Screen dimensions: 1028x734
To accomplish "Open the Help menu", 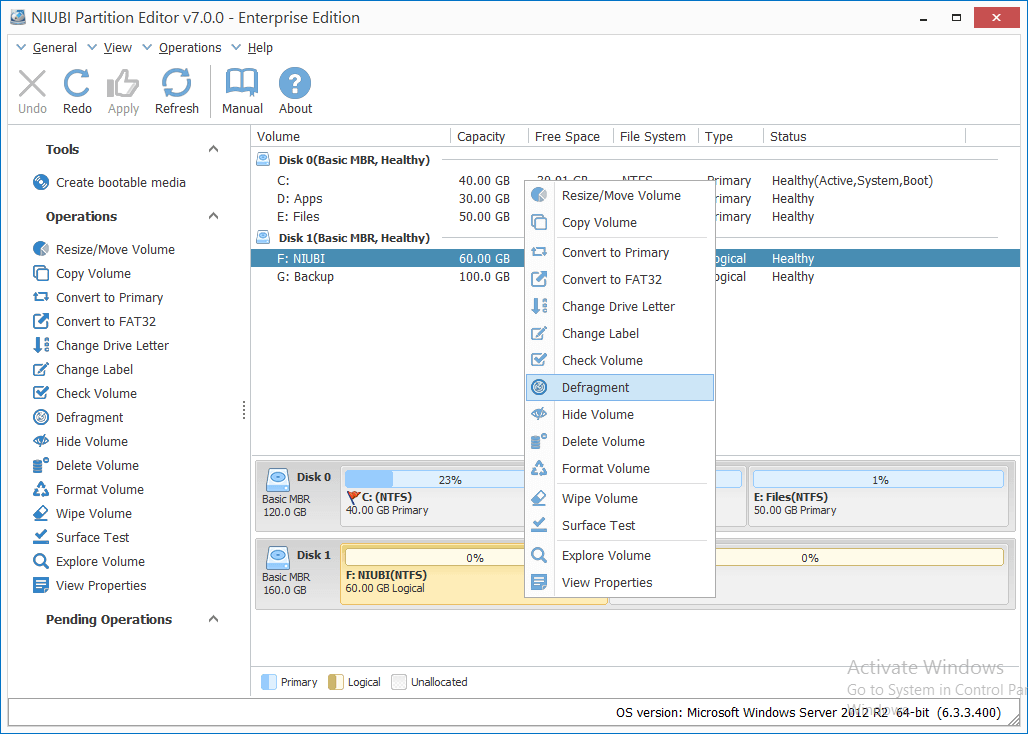I will [260, 47].
